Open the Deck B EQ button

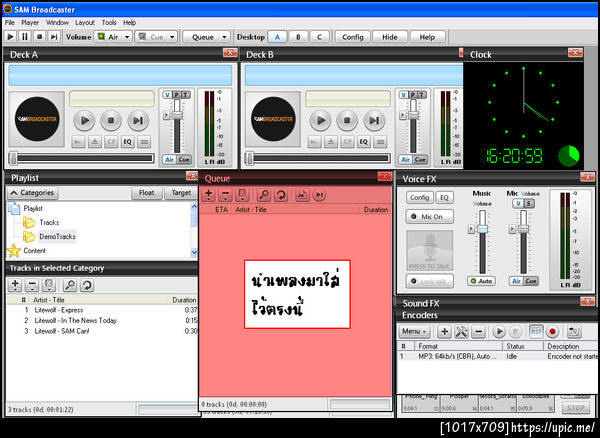point(364,142)
